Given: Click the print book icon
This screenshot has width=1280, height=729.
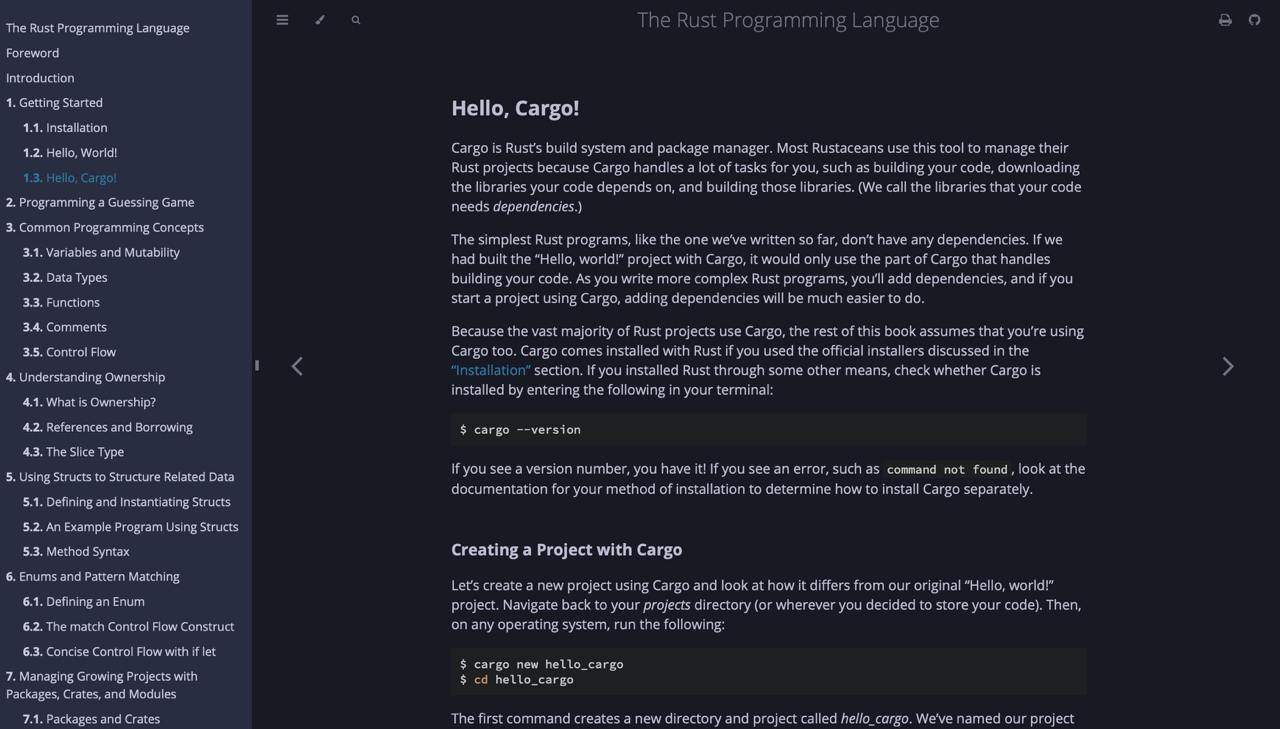Looking at the screenshot, I should point(1225,20).
